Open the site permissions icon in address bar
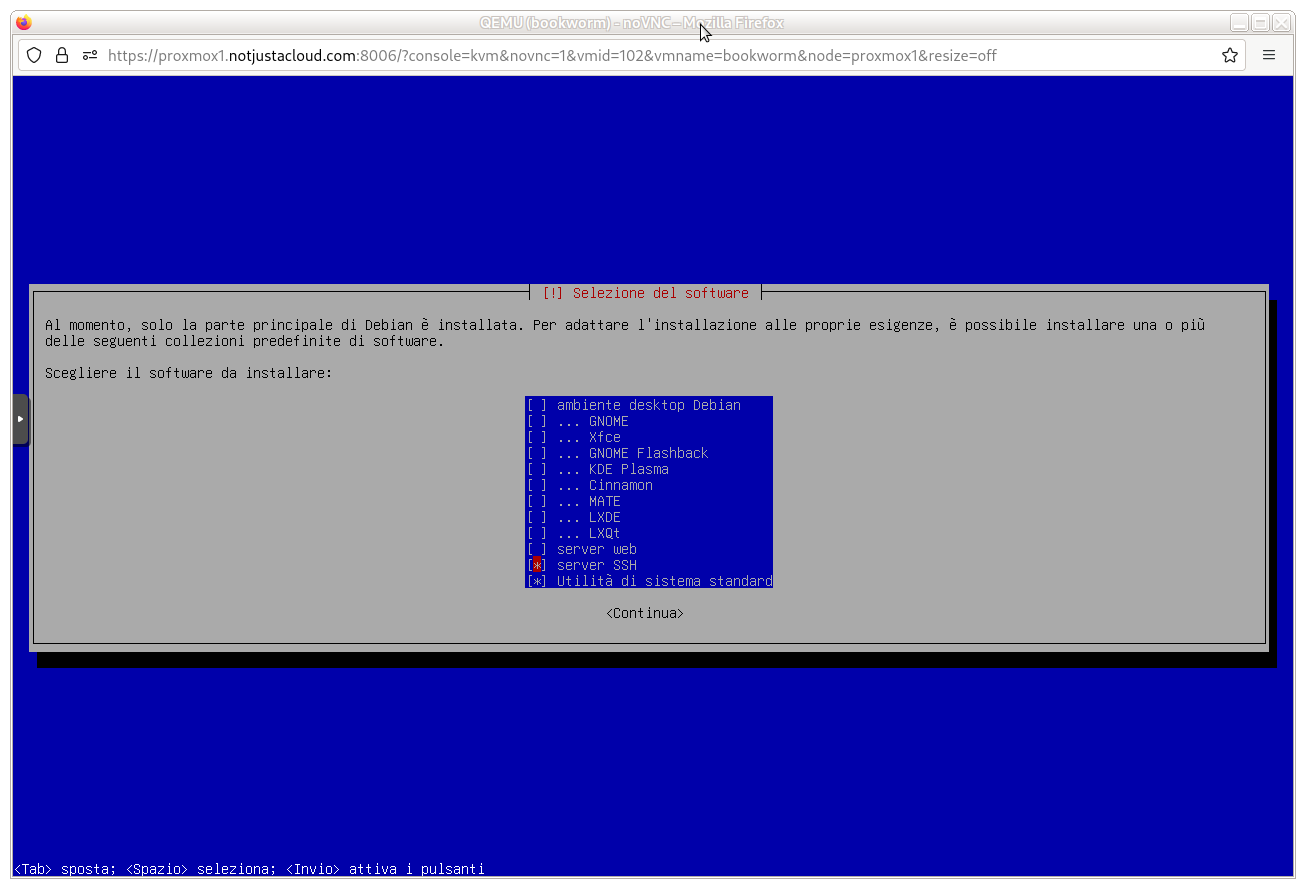Screen dimensions: 1306x889 point(90,55)
